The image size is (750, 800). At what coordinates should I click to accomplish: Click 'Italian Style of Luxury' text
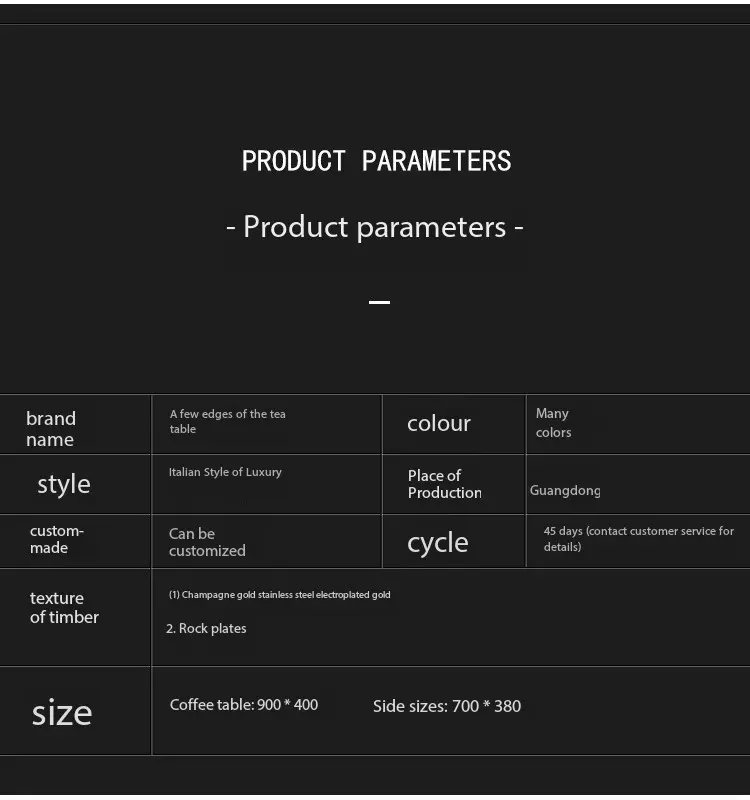pos(225,472)
